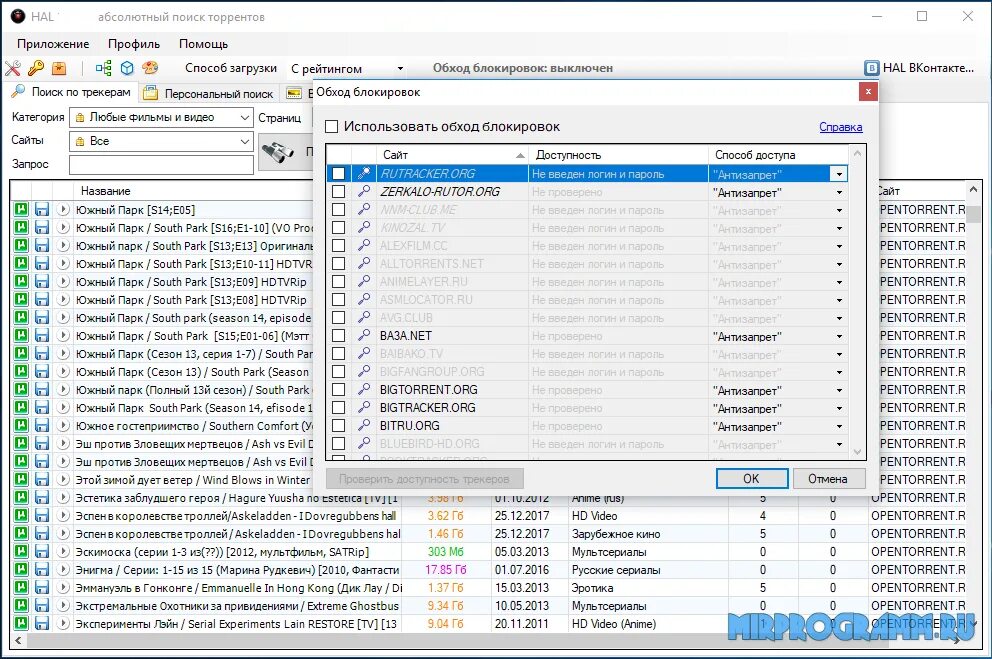Click save icon for Южный Парк [S14;E05]
992x659 pixels.
[42, 209]
